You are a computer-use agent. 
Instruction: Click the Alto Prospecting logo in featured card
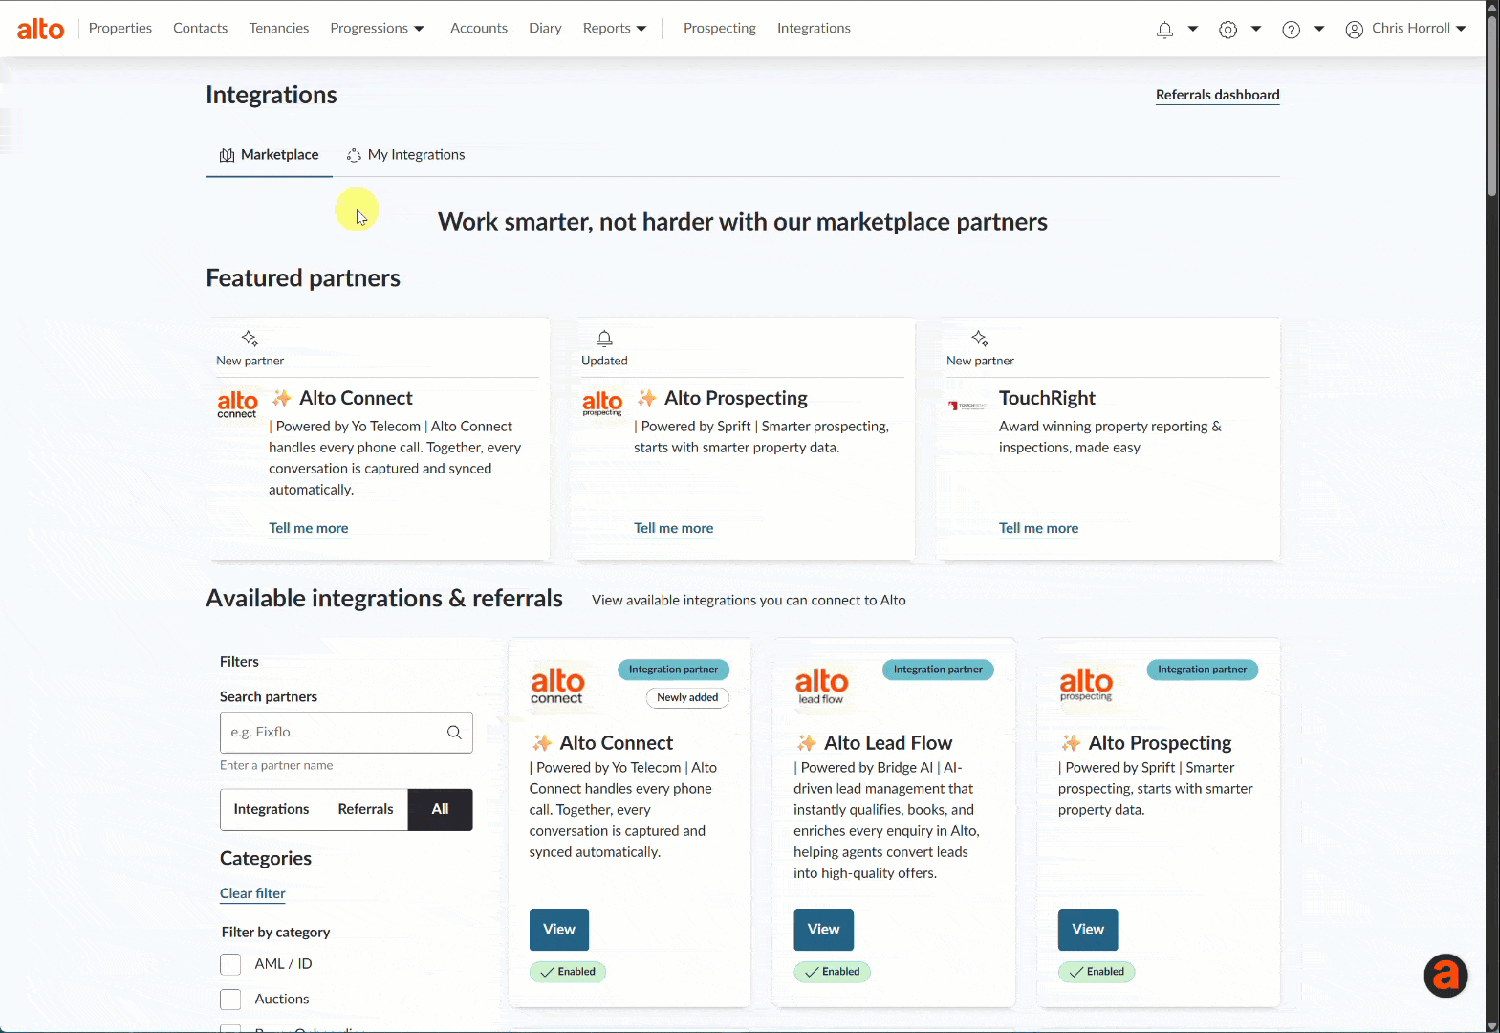(x=602, y=404)
